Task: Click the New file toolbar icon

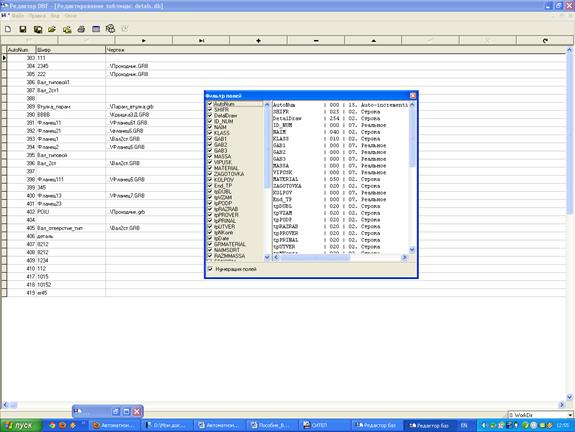Action: (8, 29)
